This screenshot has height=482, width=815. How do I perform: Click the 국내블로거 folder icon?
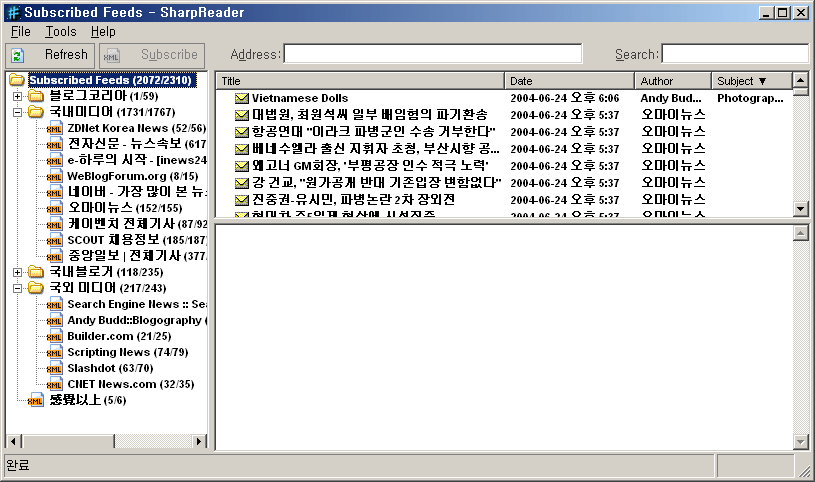(36, 271)
